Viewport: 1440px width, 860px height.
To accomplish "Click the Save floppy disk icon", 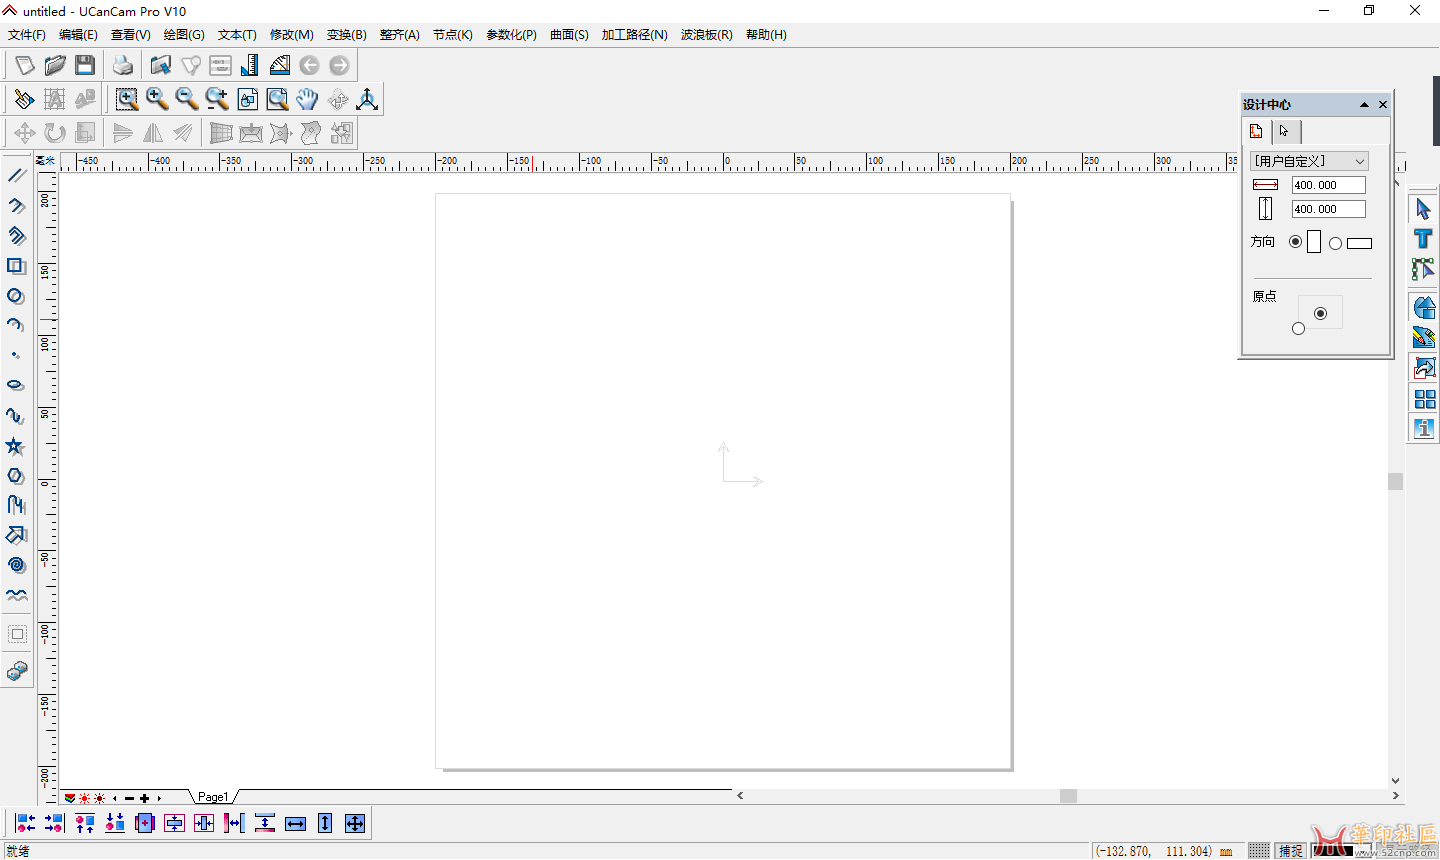I will [85, 65].
